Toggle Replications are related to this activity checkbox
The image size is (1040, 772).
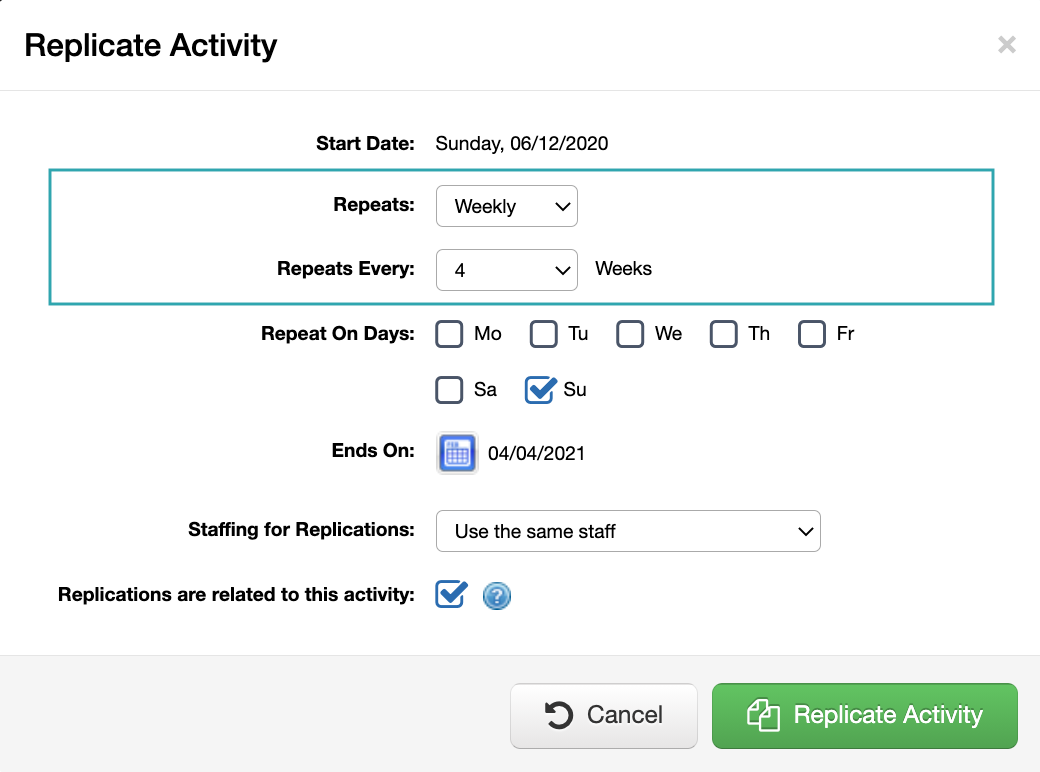click(x=451, y=594)
